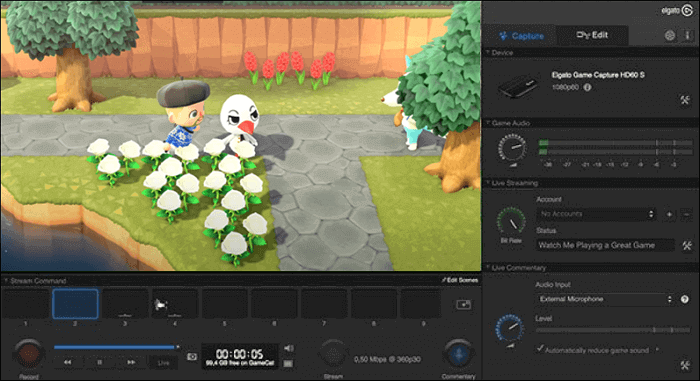
Task: Click the commentary Level meter
Action: (x=613, y=330)
